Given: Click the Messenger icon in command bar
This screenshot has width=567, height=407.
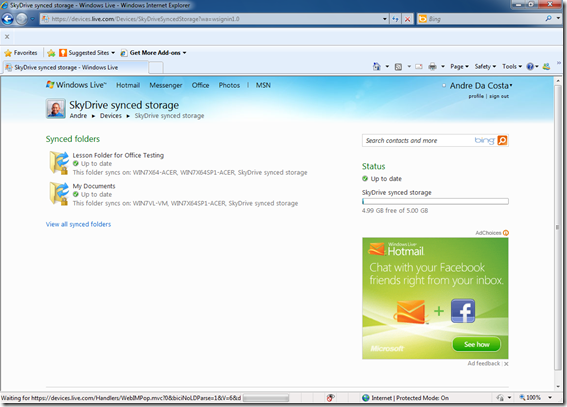Looking at the screenshot, I should pos(546,67).
